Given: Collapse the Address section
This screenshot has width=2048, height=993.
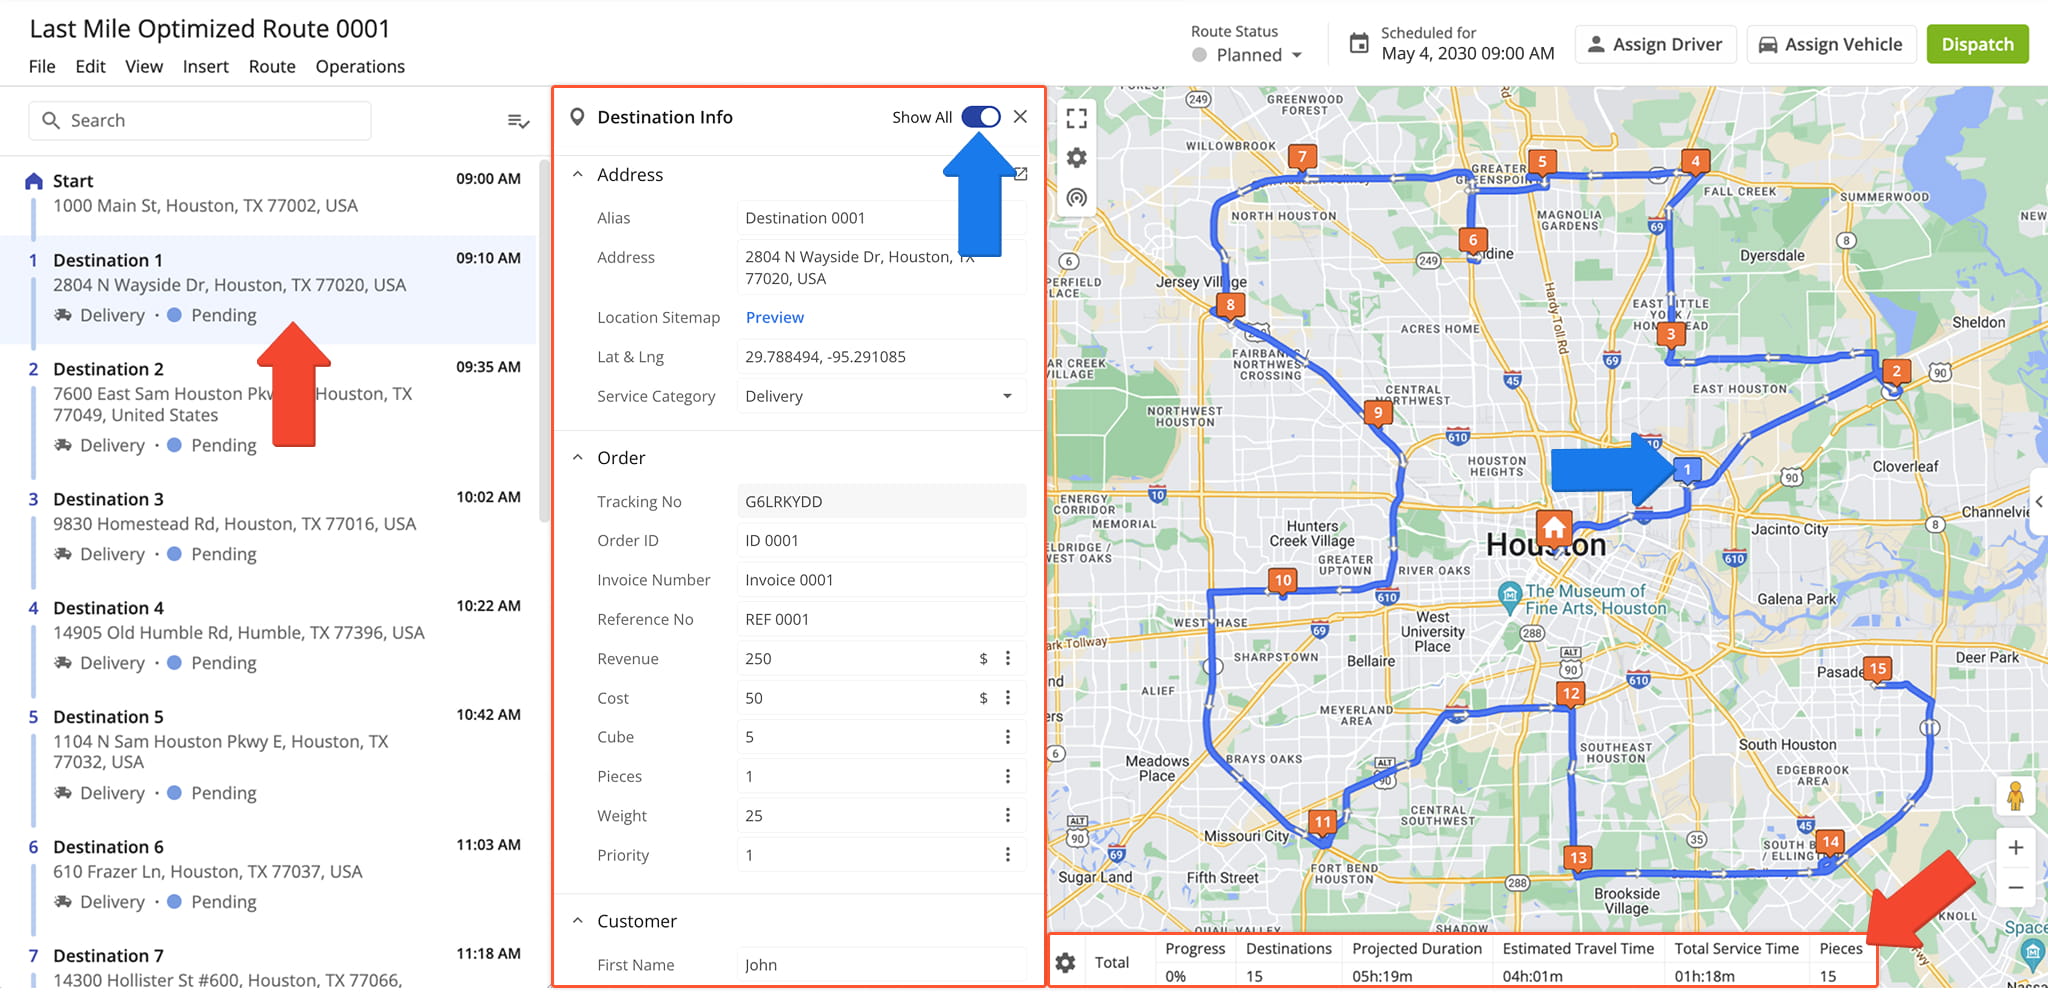Looking at the screenshot, I should [578, 175].
